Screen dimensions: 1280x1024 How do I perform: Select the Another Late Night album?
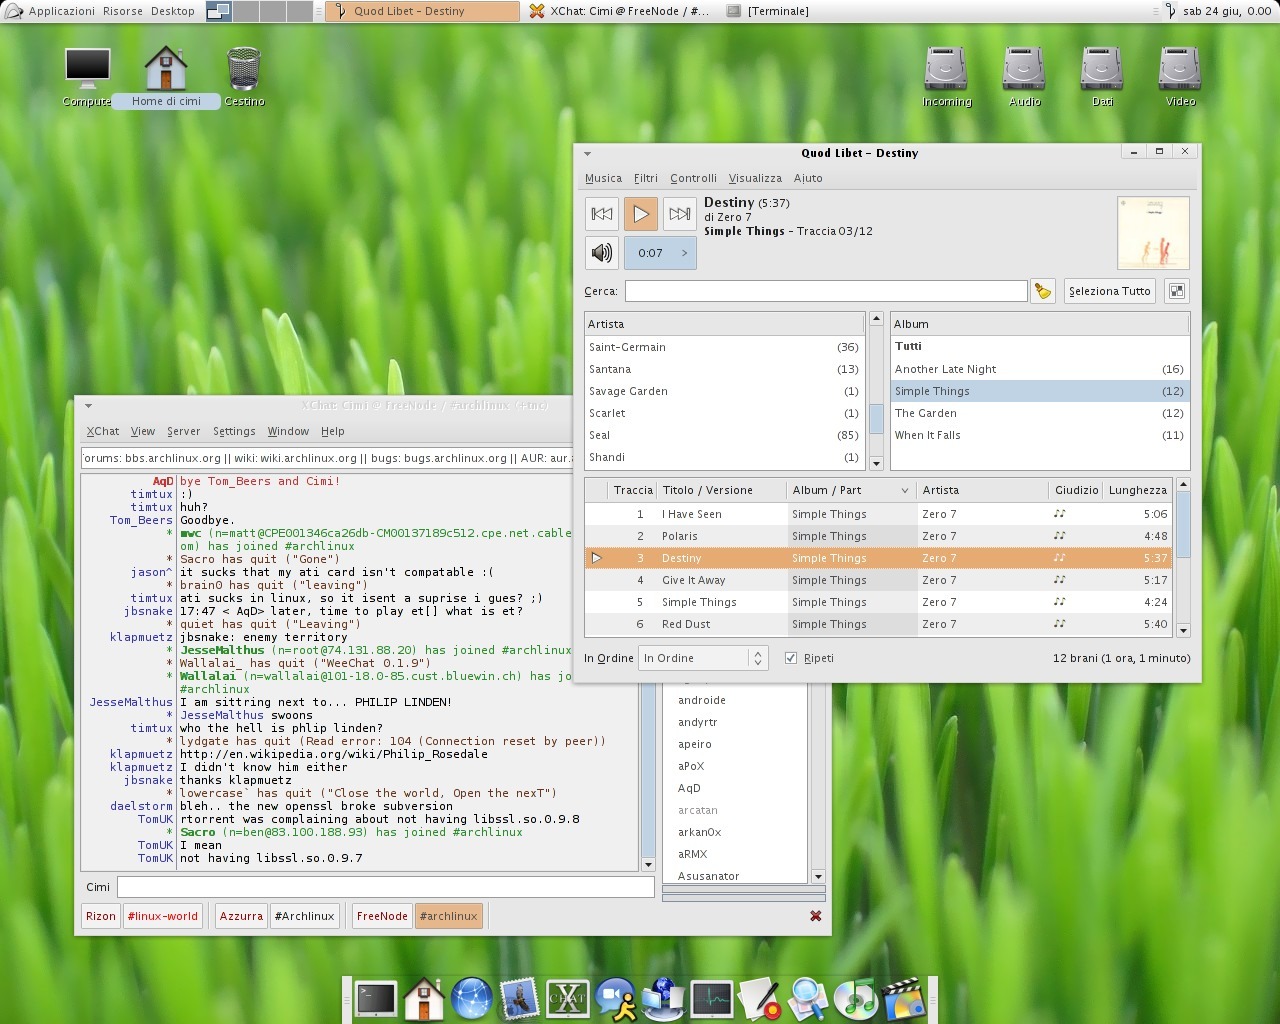click(x=1040, y=369)
